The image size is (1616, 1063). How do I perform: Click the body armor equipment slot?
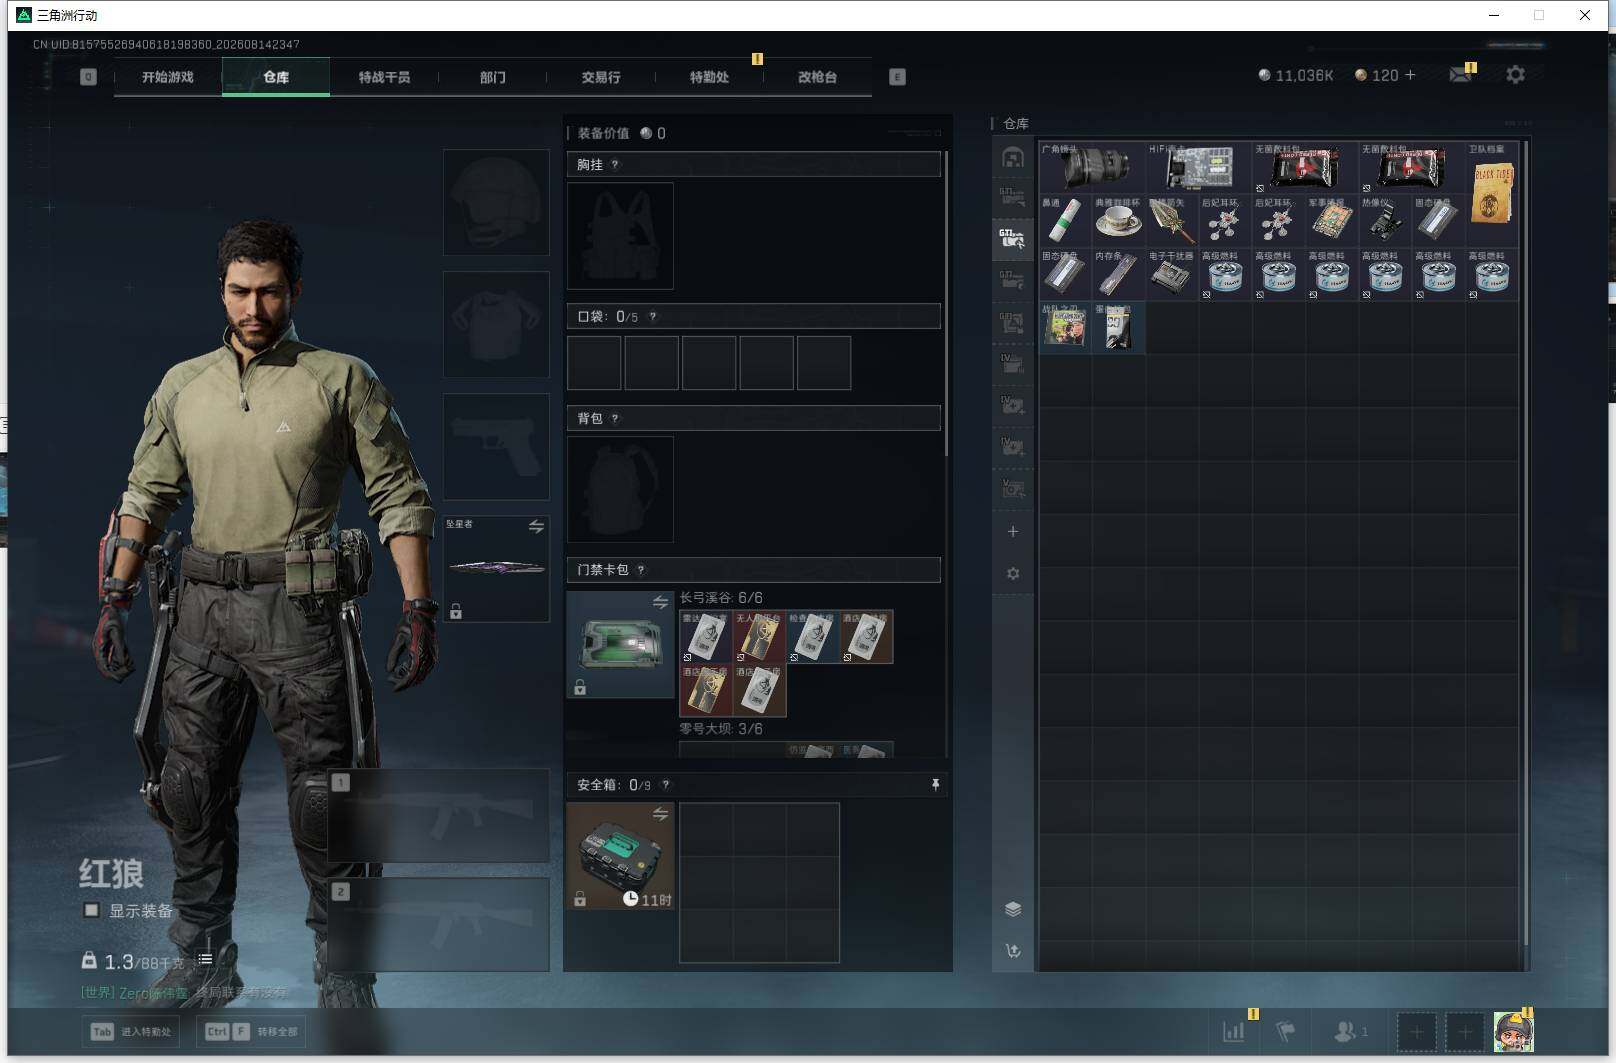click(x=496, y=325)
